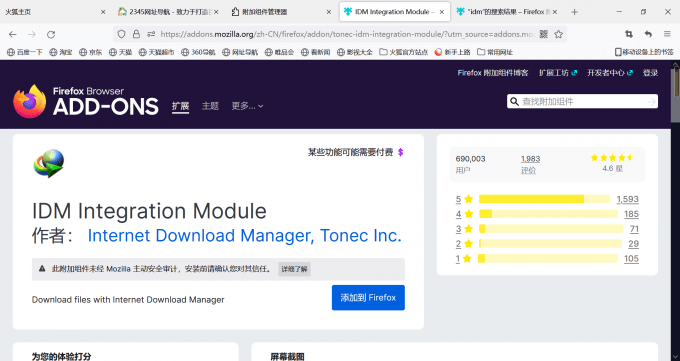This screenshot has height=361, width=680.
Task: Click the 1,593 five-star review count
Action: tap(628, 199)
